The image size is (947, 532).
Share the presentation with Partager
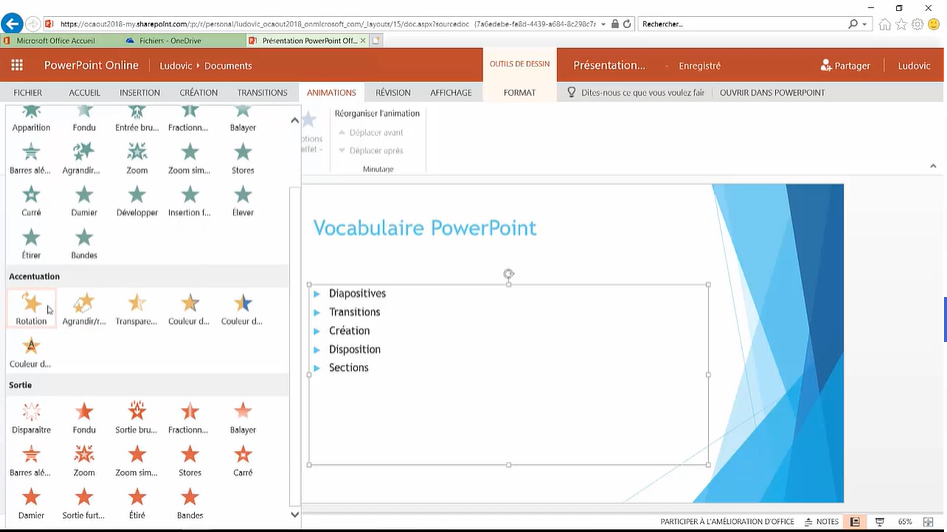click(846, 65)
